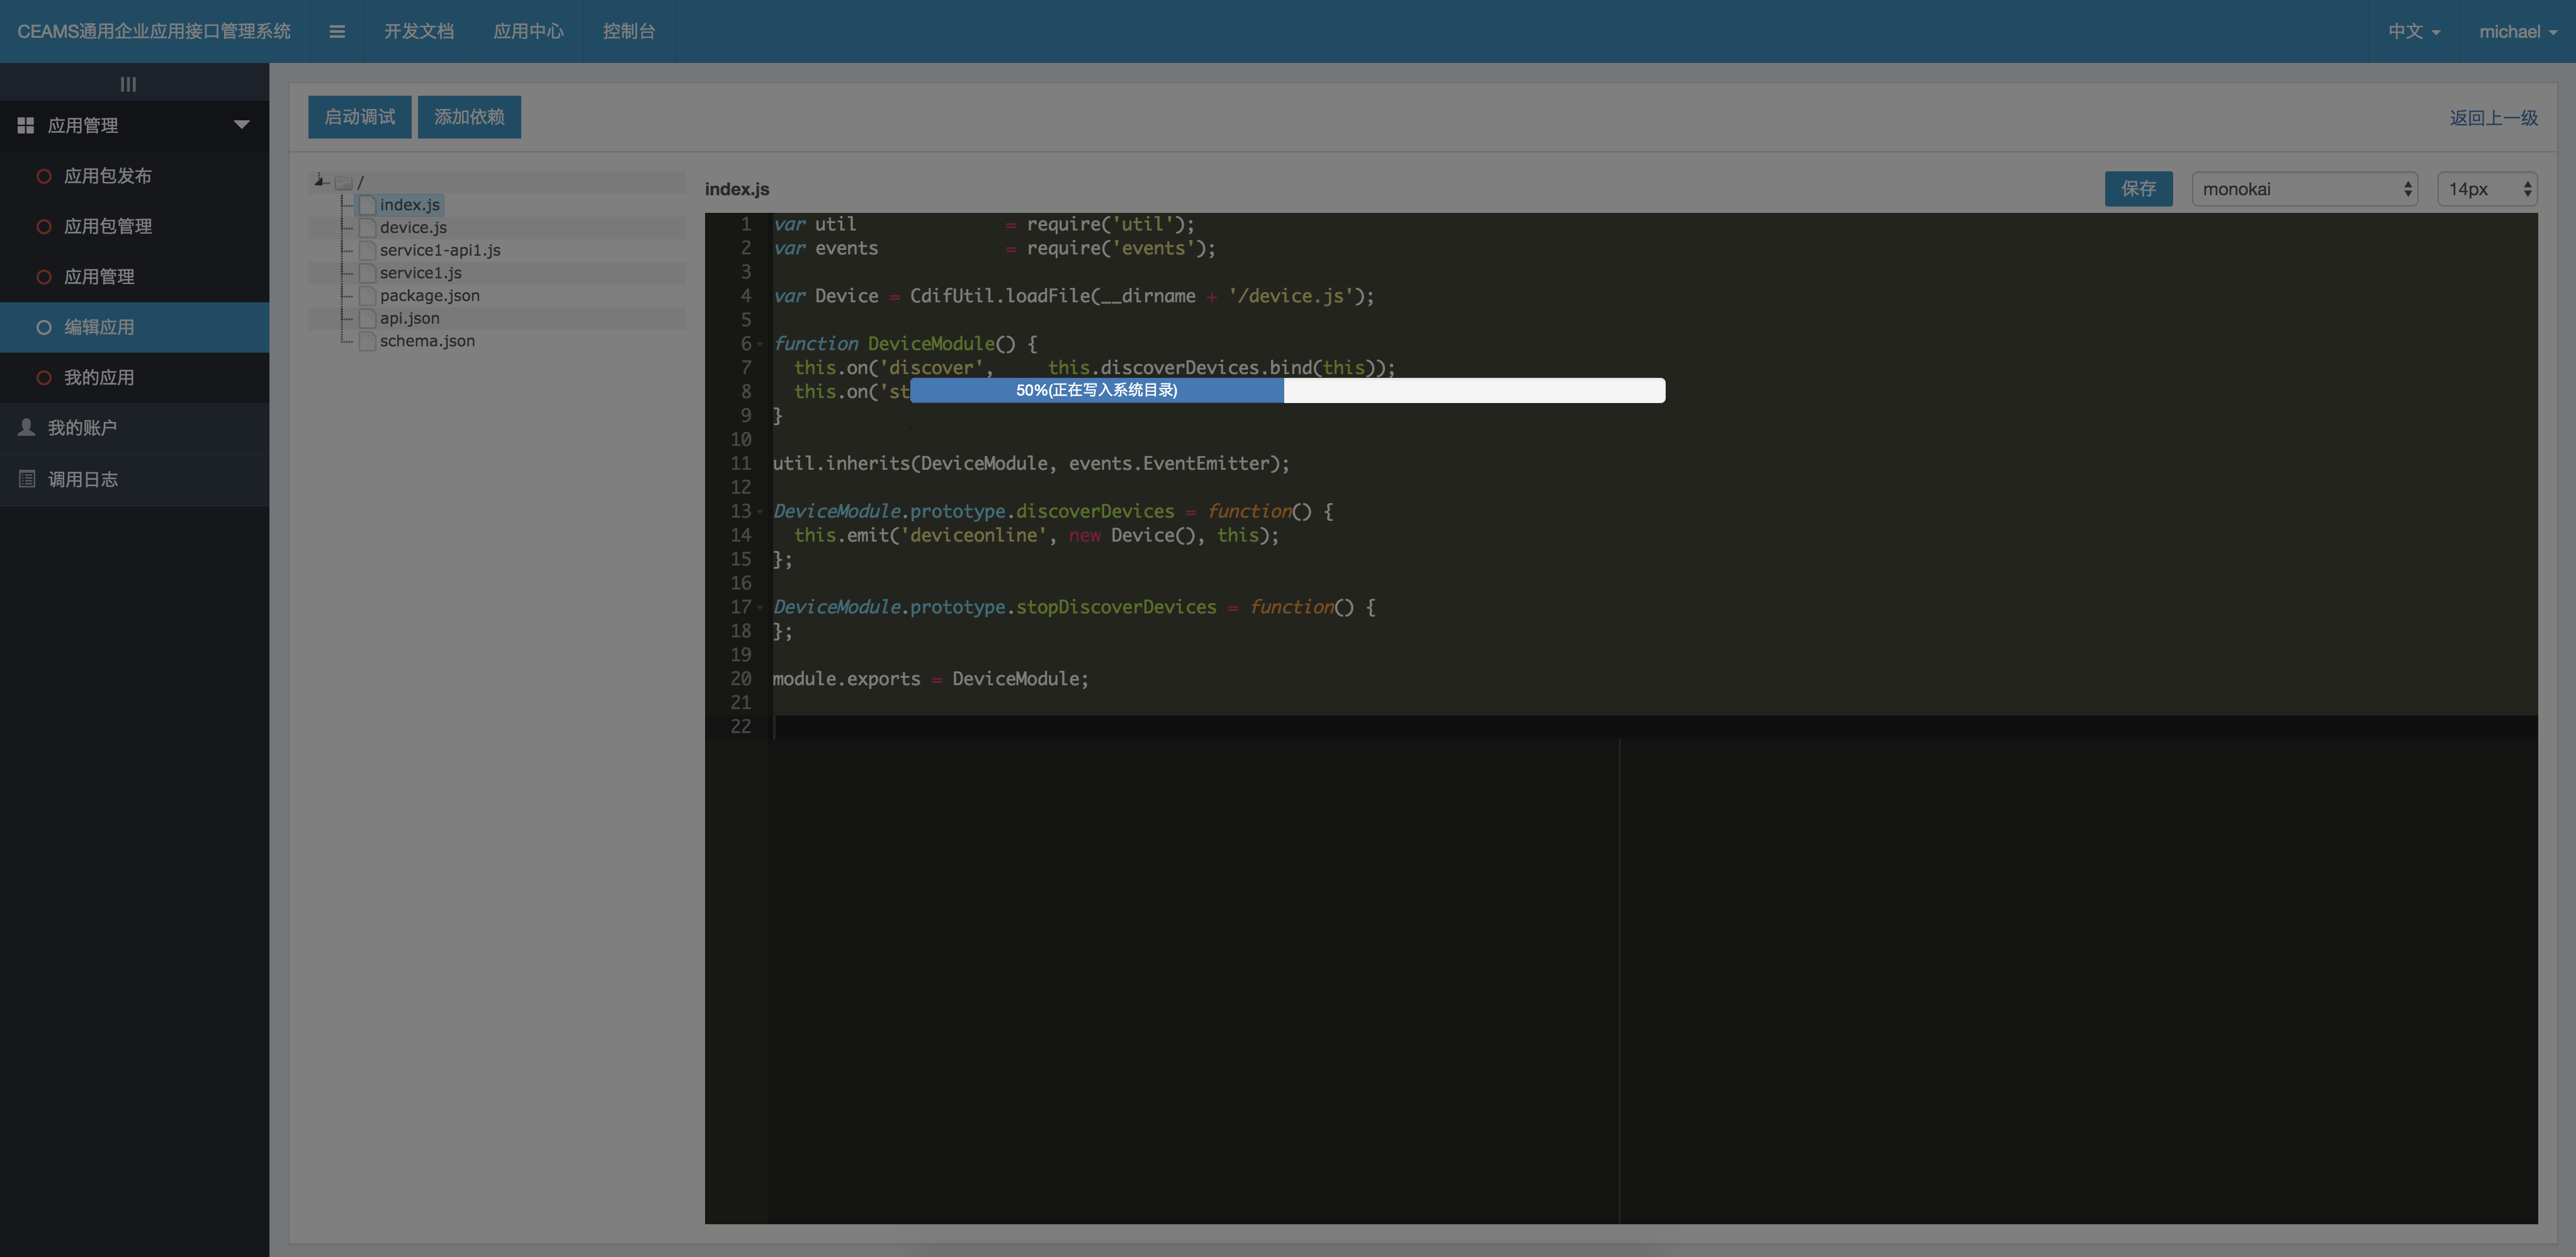Click the util.inherits line in editor

pos(1031,464)
